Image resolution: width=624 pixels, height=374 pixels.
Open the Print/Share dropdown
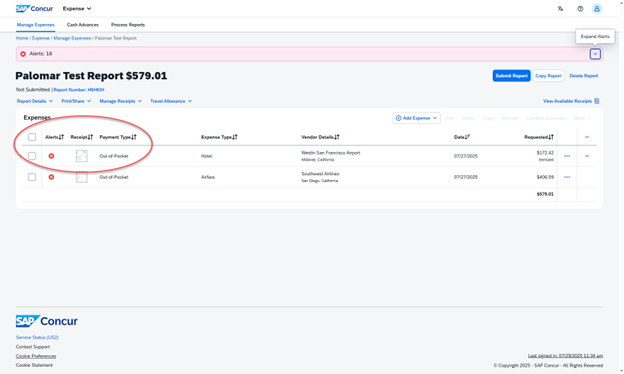(76, 101)
